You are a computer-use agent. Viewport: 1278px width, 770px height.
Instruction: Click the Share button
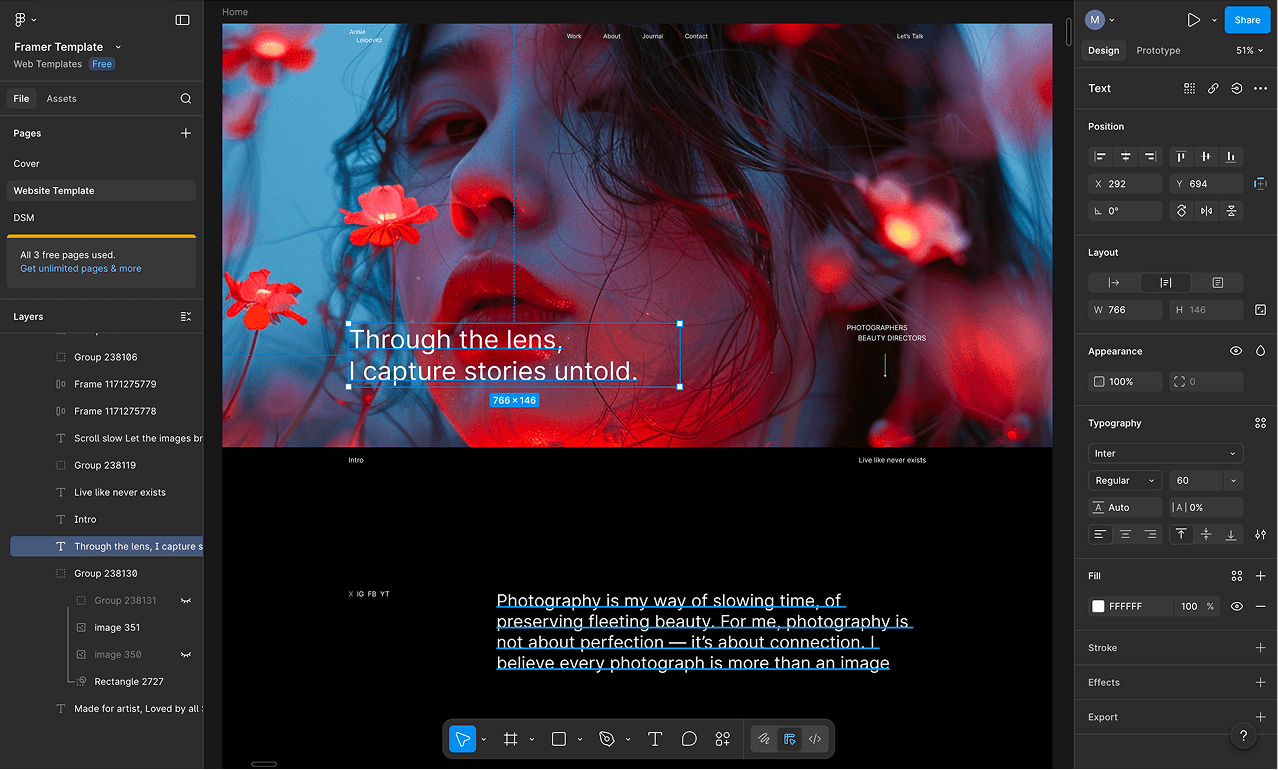(1247, 20)
